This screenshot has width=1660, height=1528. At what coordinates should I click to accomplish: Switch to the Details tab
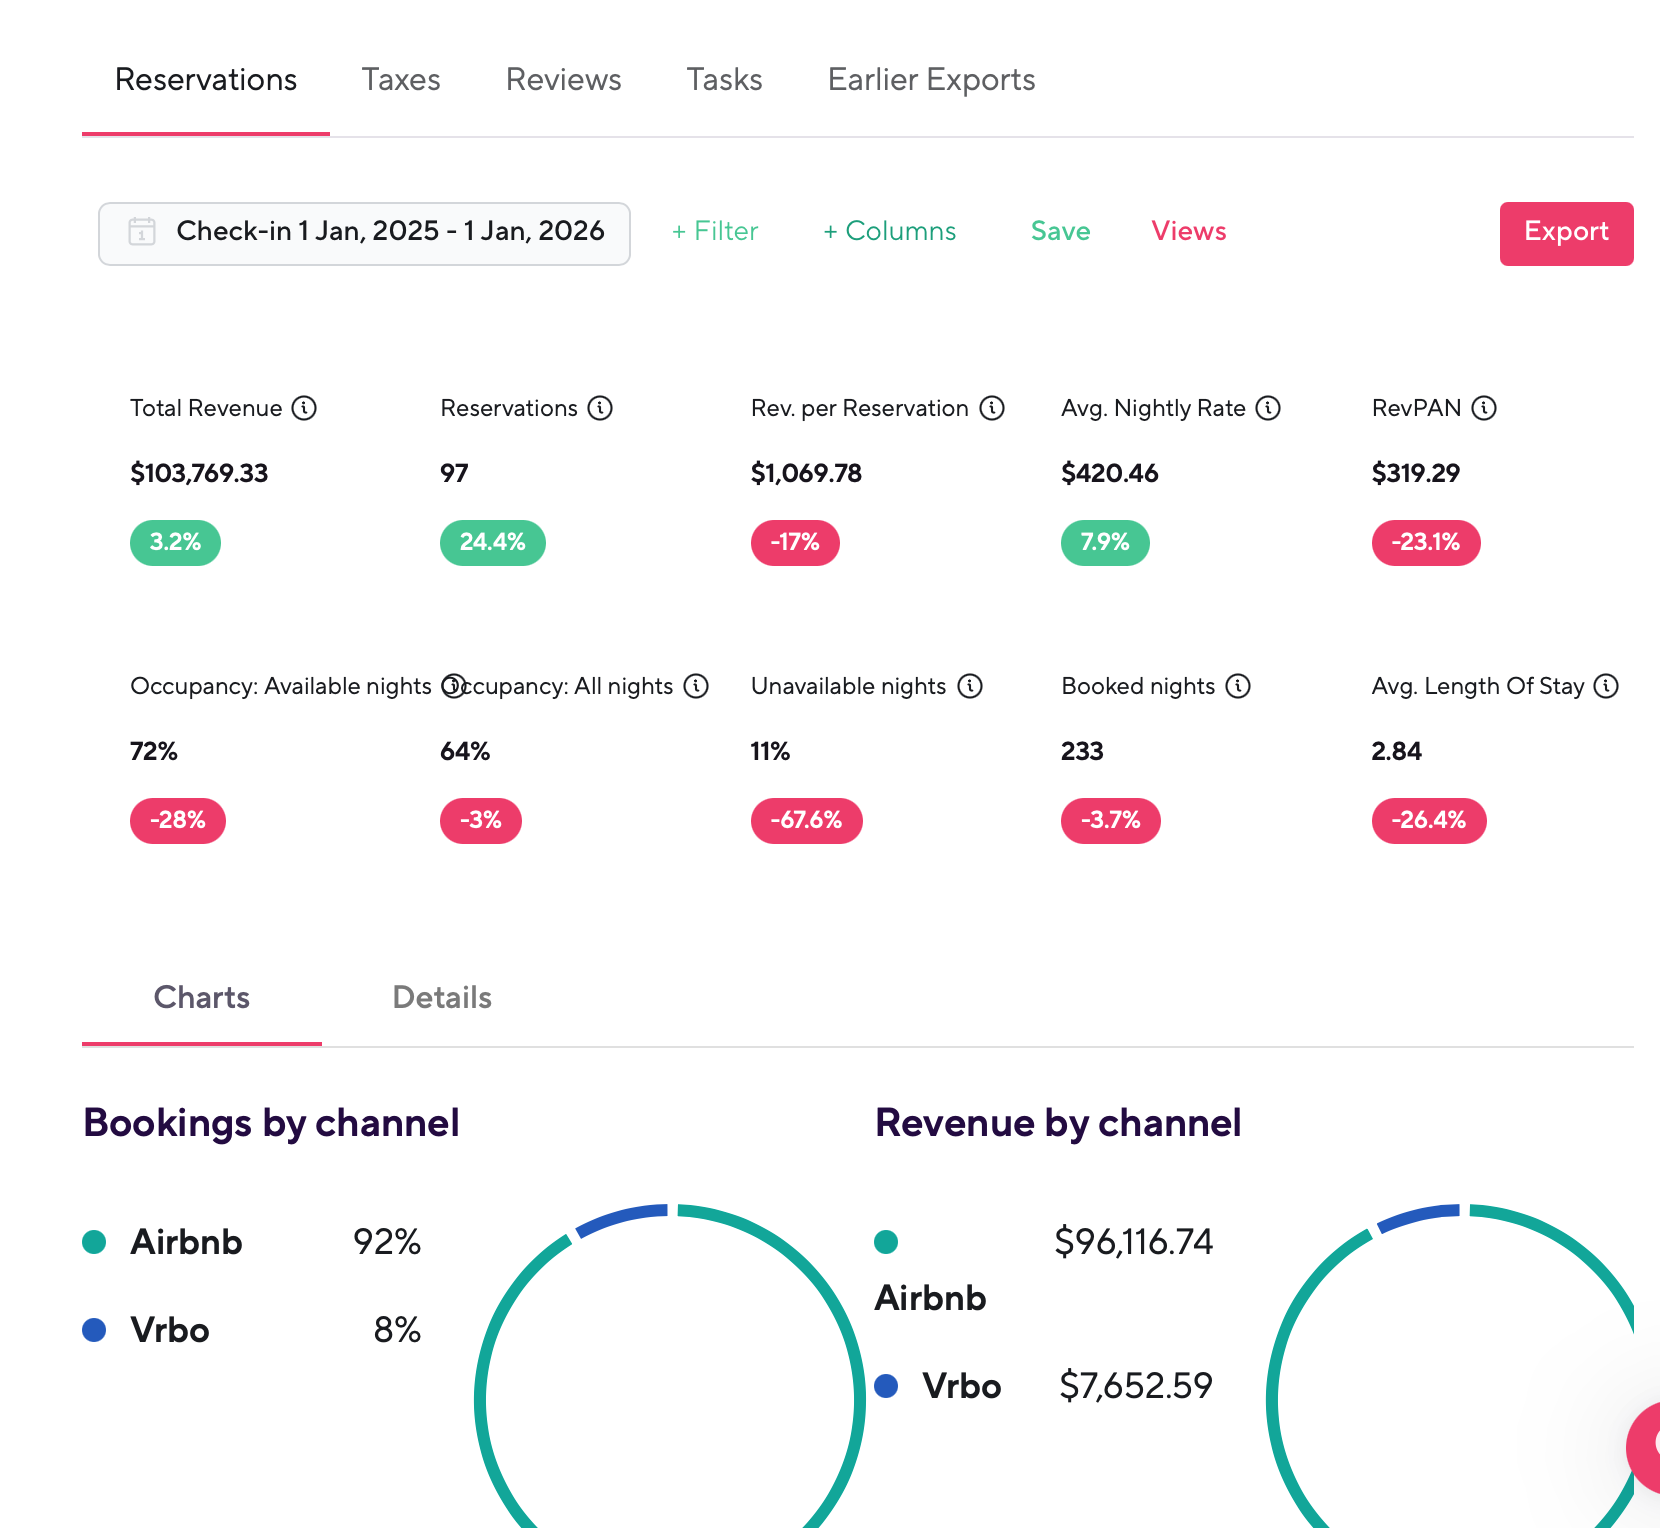pyautogui.click(x=442, y=998)
